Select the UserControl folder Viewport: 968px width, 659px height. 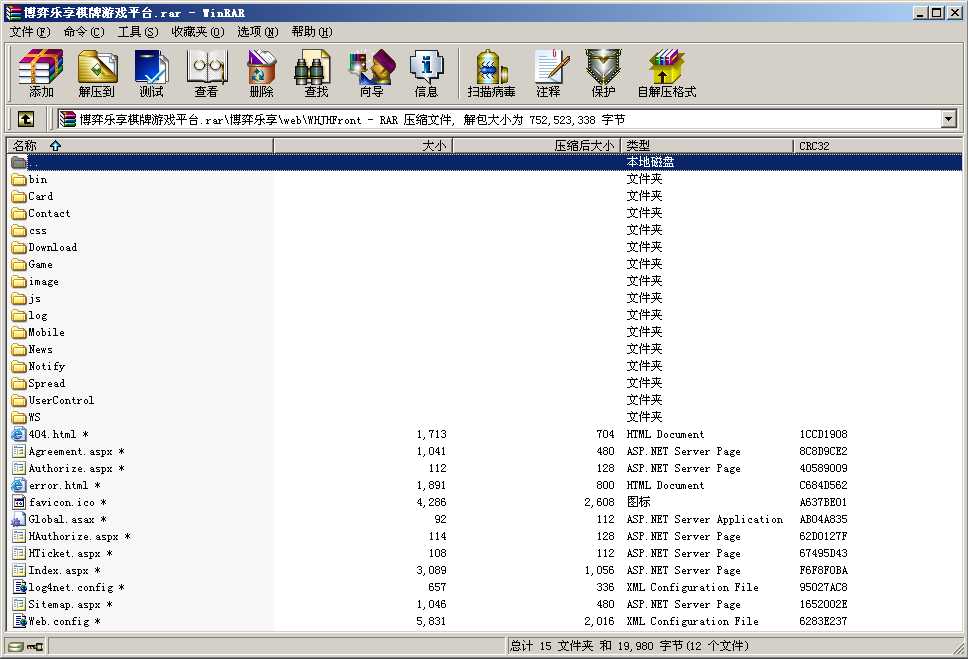click(53, 400)
